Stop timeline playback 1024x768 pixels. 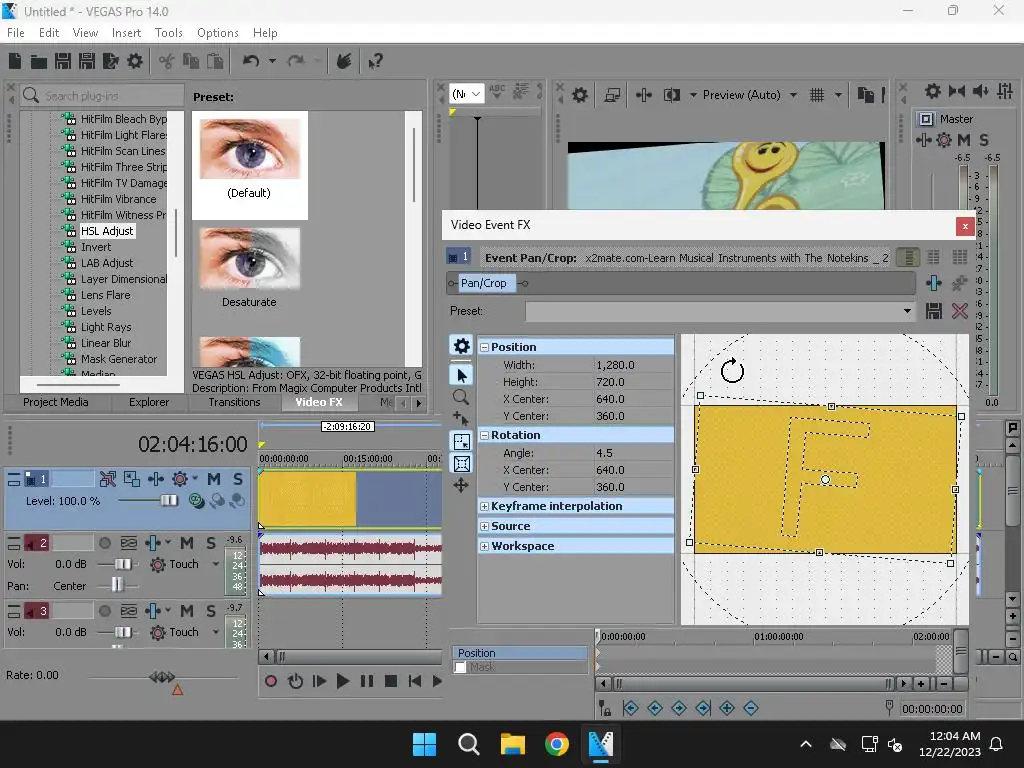[x=391, y=681]
